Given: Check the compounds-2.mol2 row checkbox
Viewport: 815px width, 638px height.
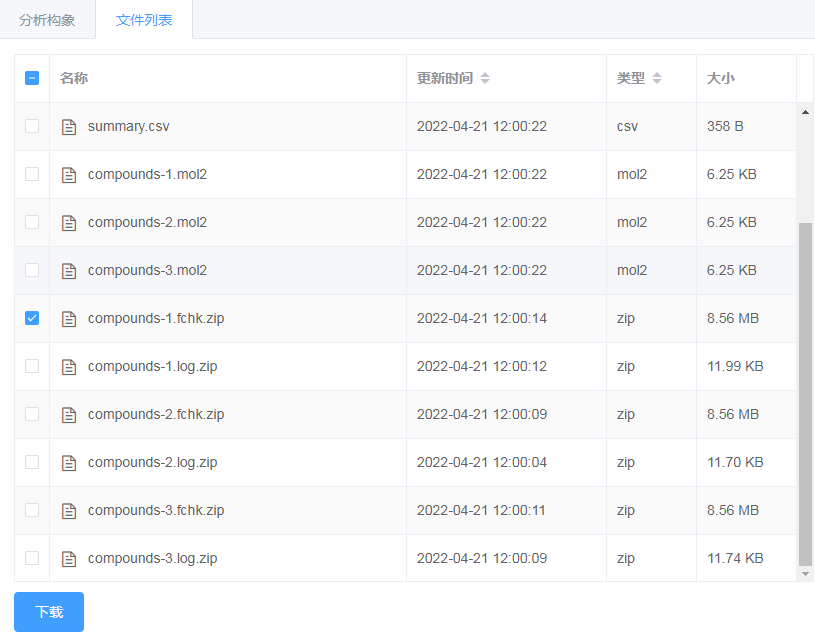Looking at the screenshot, I should pos(32,222).
